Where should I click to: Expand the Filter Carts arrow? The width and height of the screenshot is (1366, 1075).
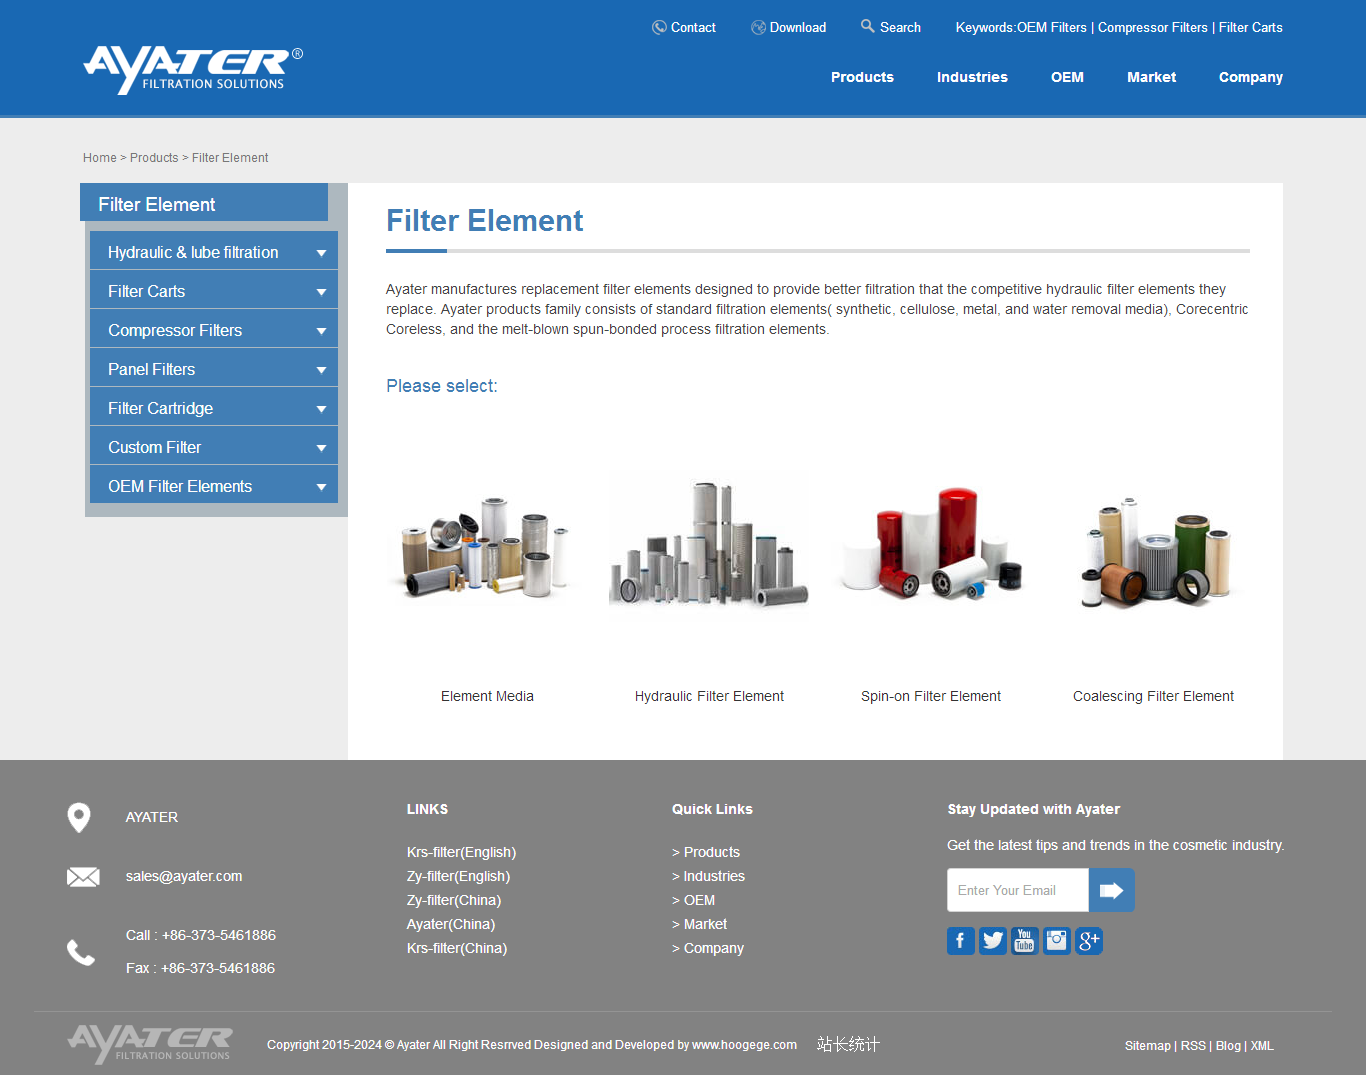(321, 292)
